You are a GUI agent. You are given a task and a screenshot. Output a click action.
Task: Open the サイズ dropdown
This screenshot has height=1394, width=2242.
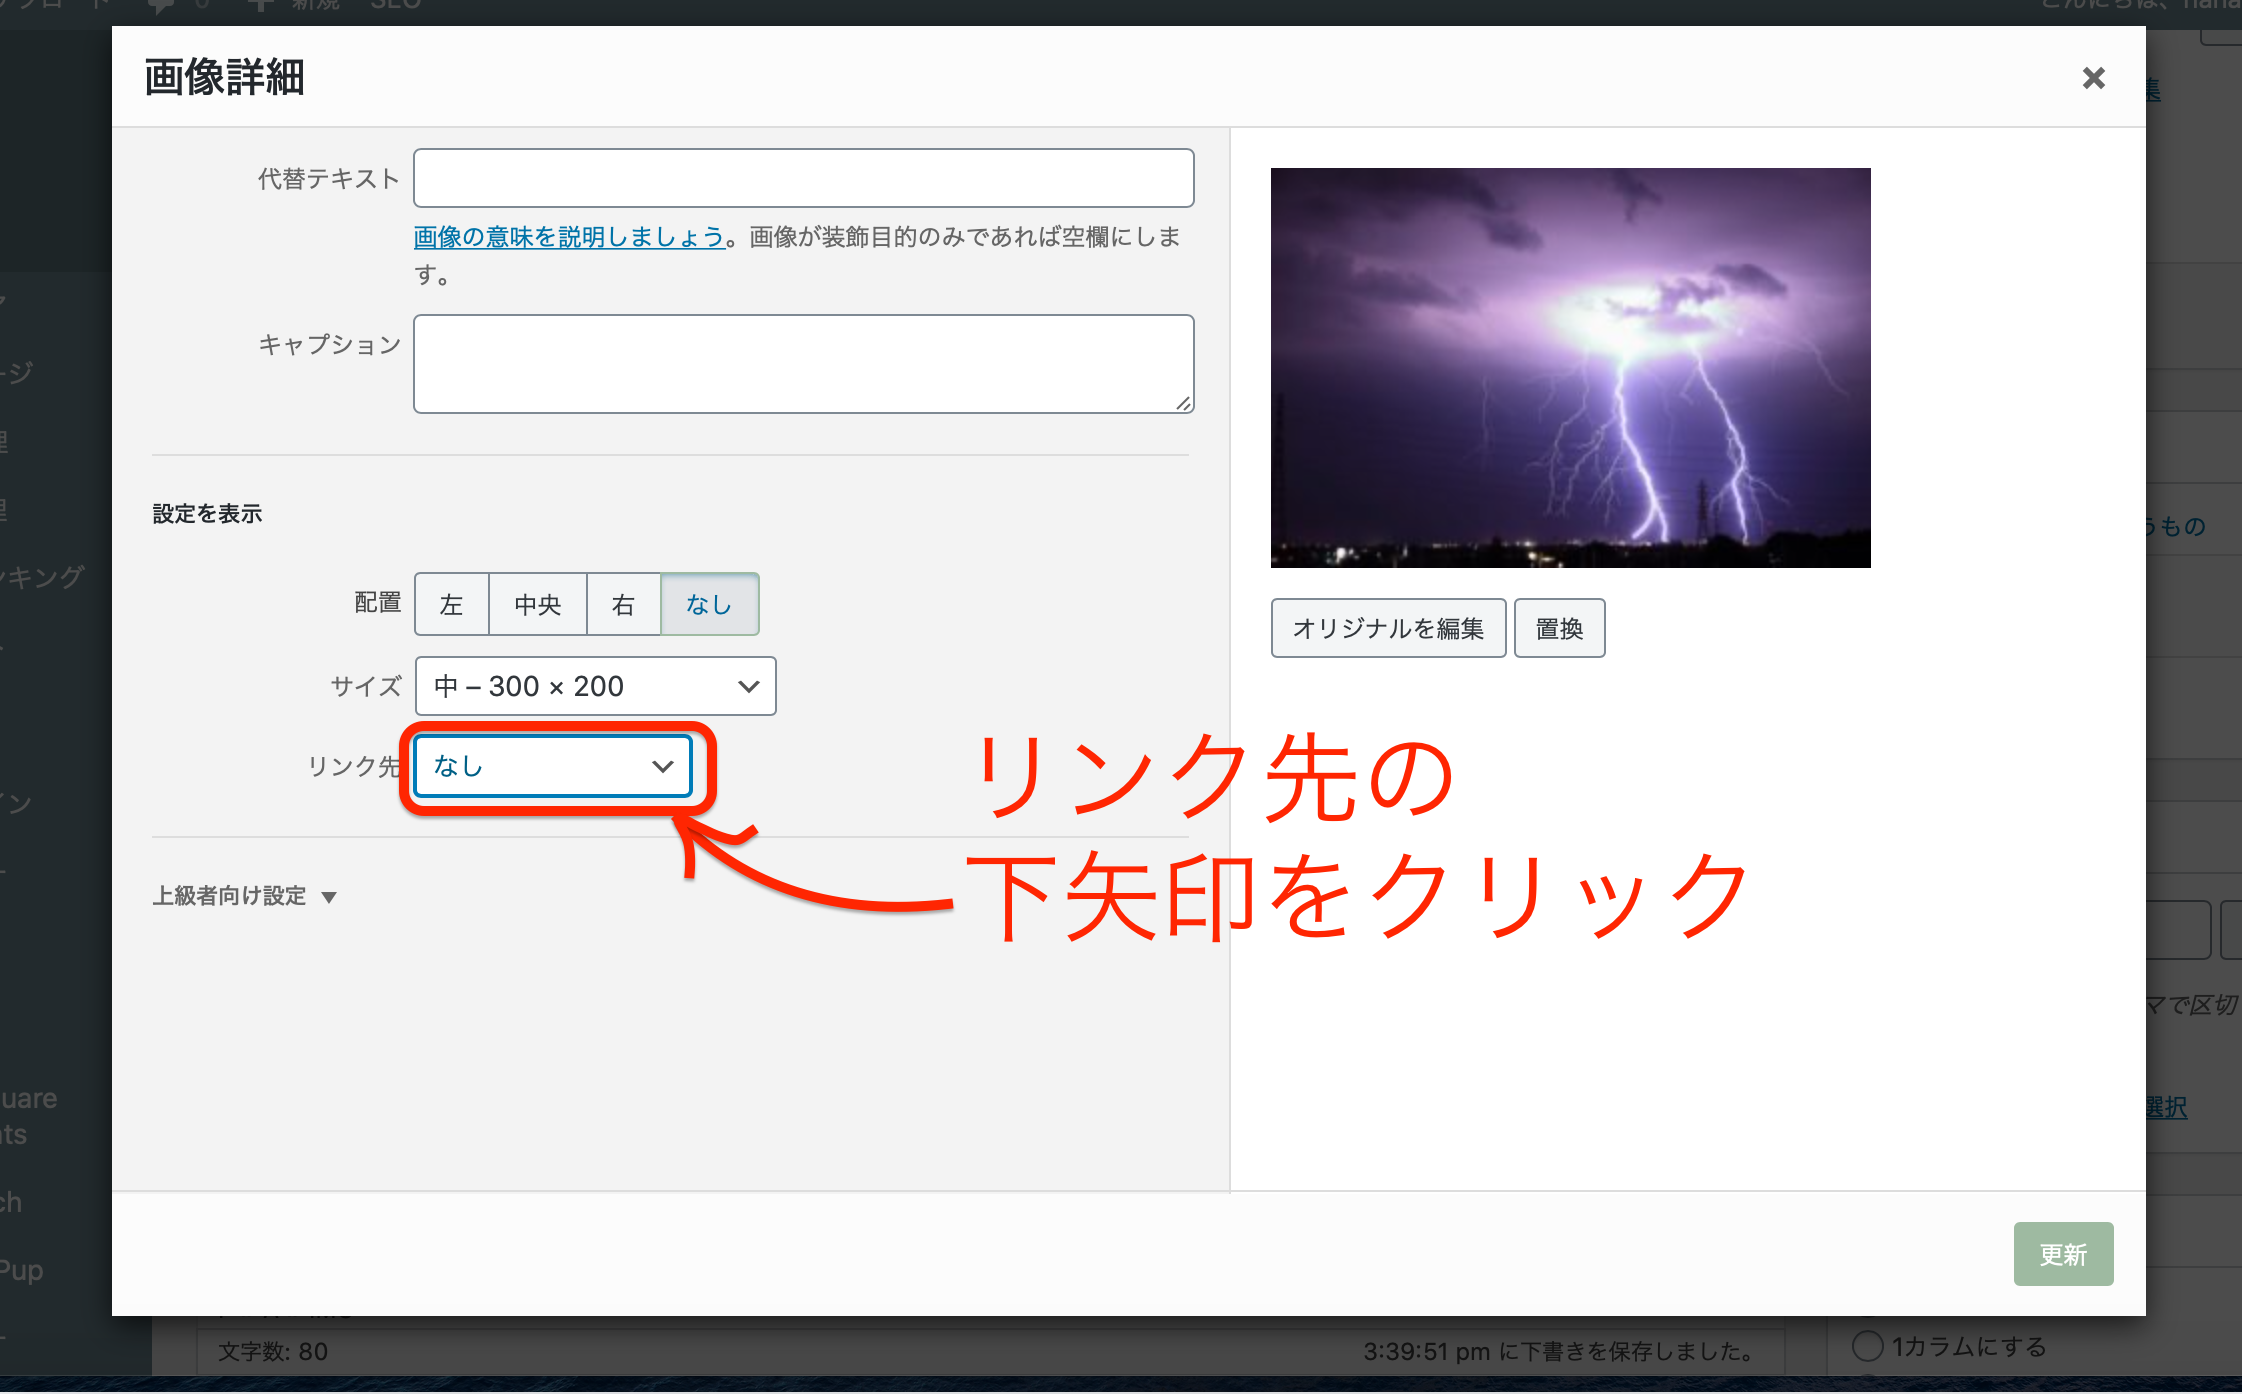[595, 686]
